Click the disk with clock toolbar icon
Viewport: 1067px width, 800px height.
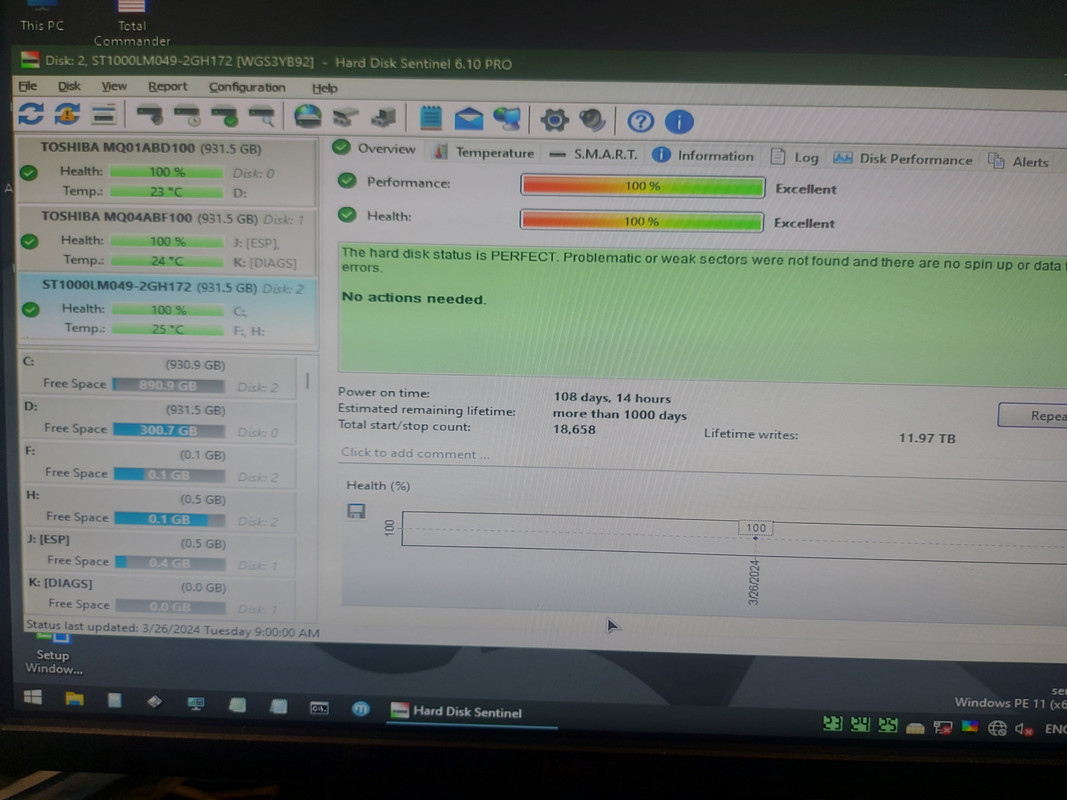[x=187, y=116]
